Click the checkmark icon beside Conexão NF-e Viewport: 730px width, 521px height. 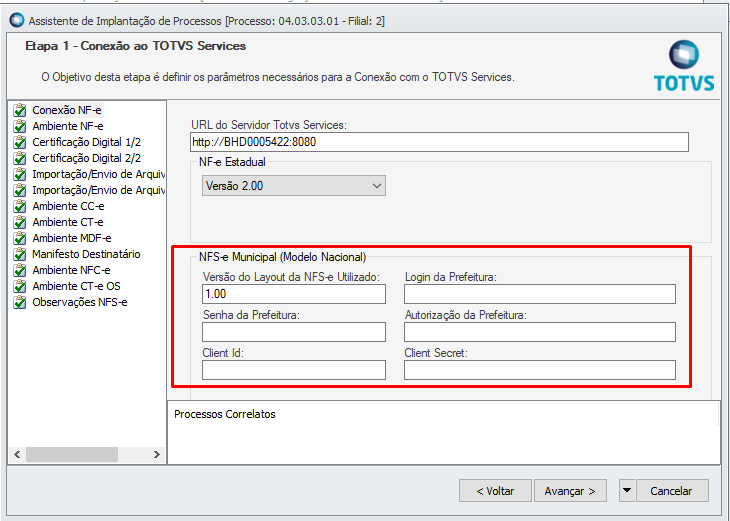pos(20,110)
